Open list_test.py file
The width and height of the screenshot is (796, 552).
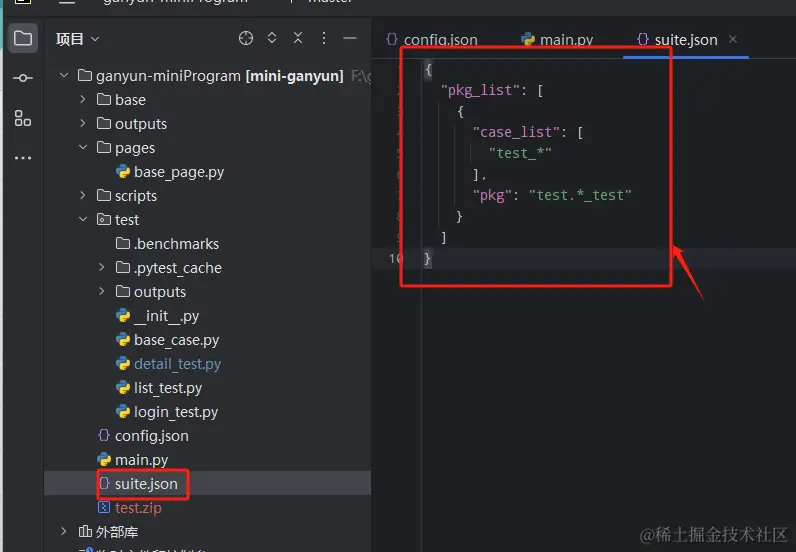click(159, 388)
